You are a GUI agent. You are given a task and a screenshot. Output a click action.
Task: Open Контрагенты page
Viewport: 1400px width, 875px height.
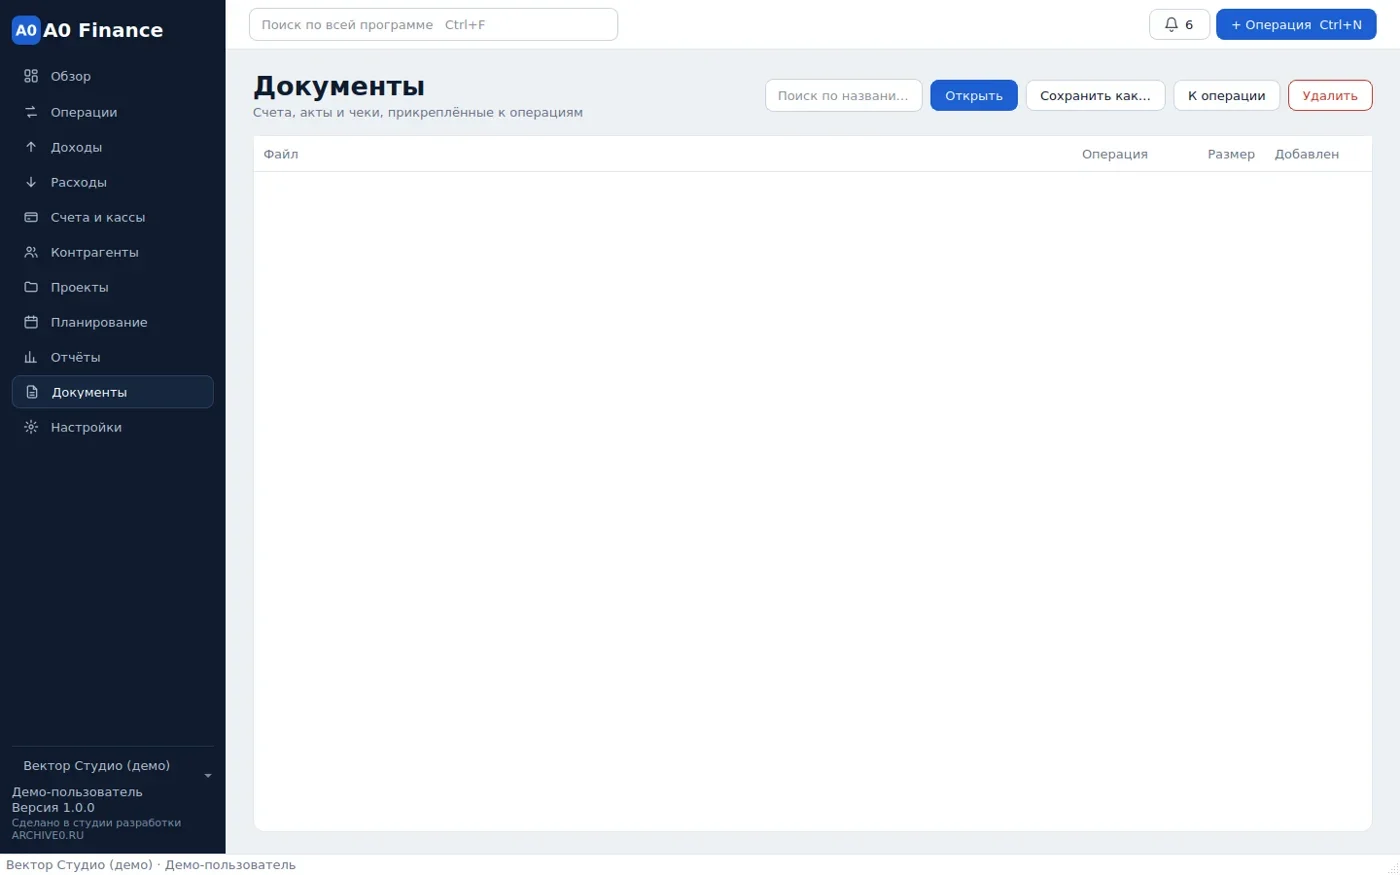pyautogui.click(x=112, y=252)
